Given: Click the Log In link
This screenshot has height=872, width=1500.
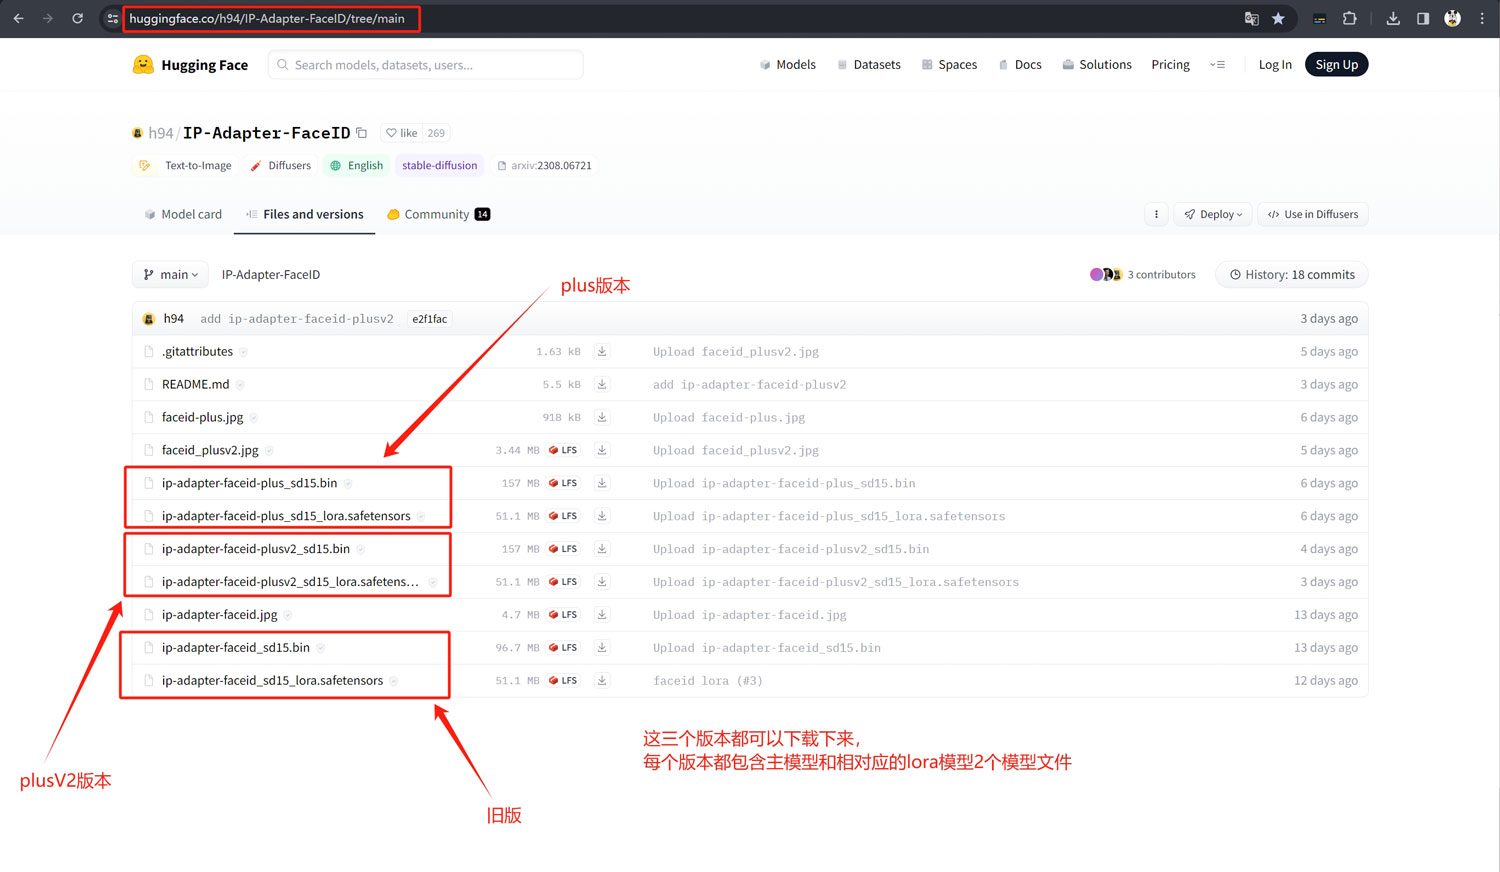Looking at the screenshot, I should [x=1275, y=65].
